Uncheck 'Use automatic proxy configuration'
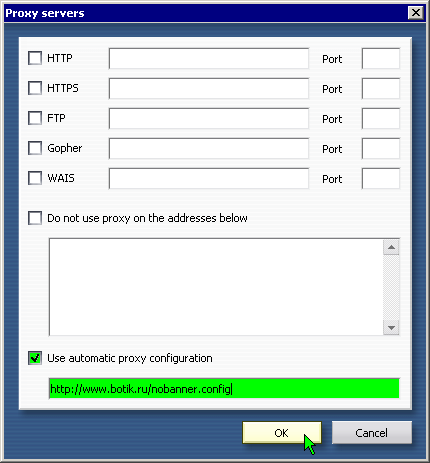430x463 pixels. 35,358
